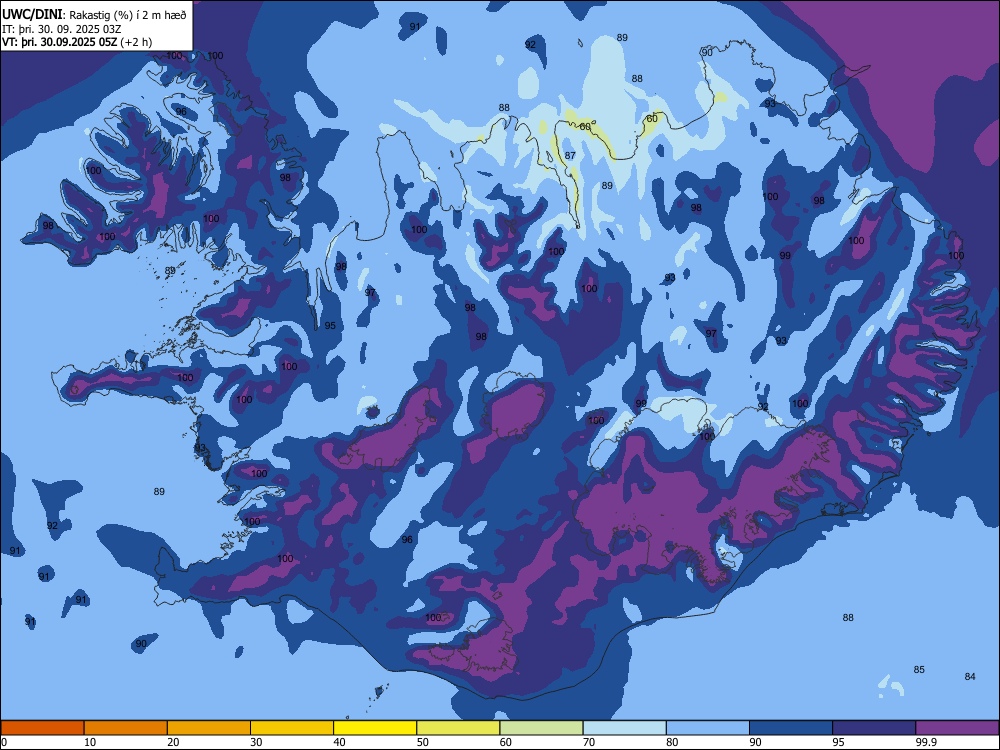Click the title 'UWC/DINI: Rakastig (%) í 2 m hæð'
The image size is (1000, 750).
(94, 15)
